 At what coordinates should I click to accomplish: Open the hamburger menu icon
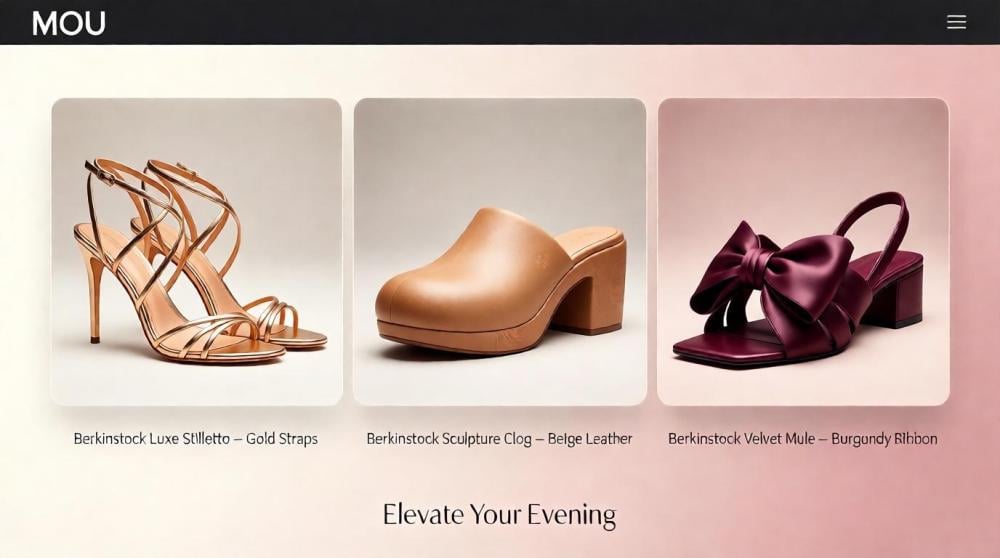point(956,22)
